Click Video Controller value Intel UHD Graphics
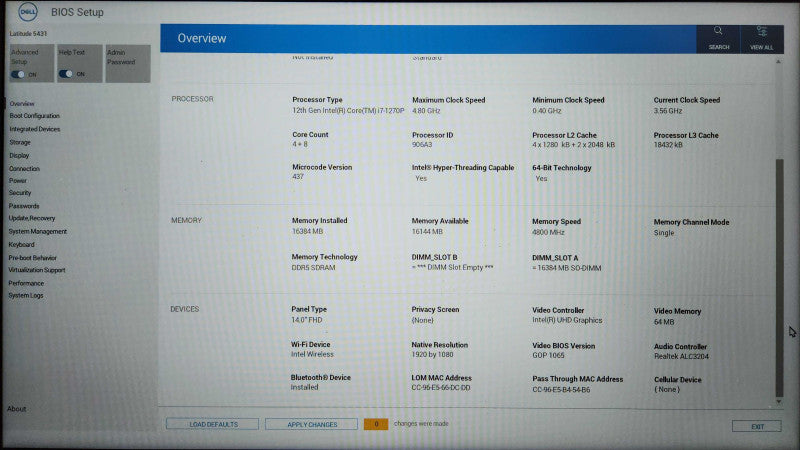800x450 pixels. [567, 320]
